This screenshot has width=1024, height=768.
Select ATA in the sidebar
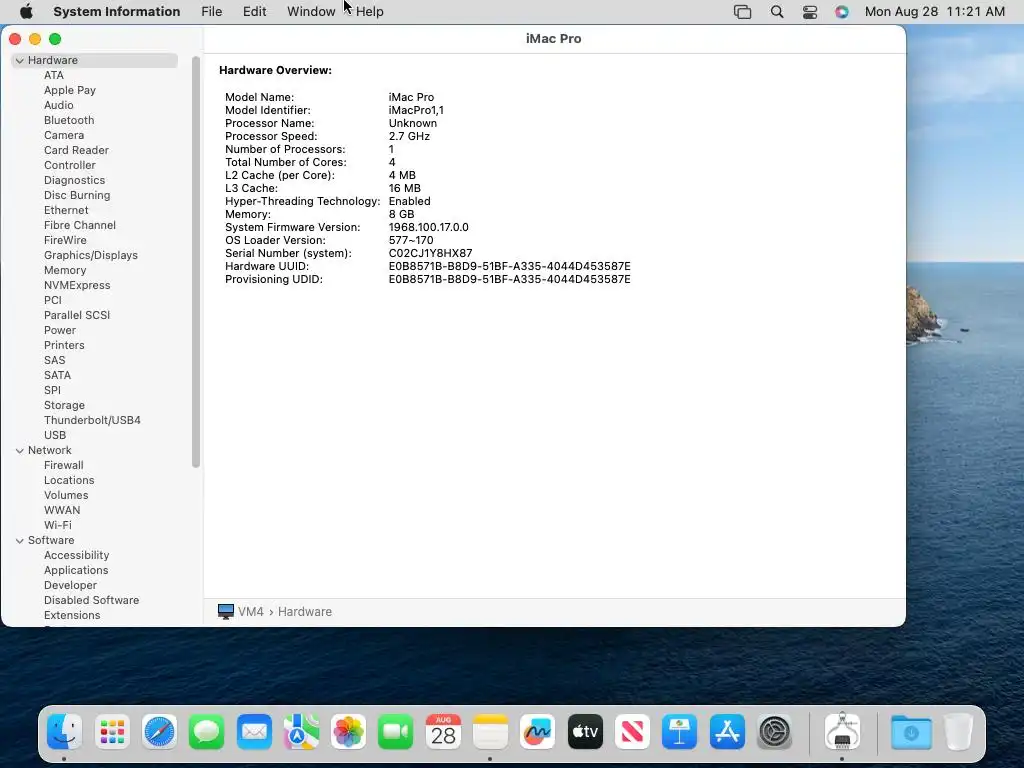(x=54, y=75)
